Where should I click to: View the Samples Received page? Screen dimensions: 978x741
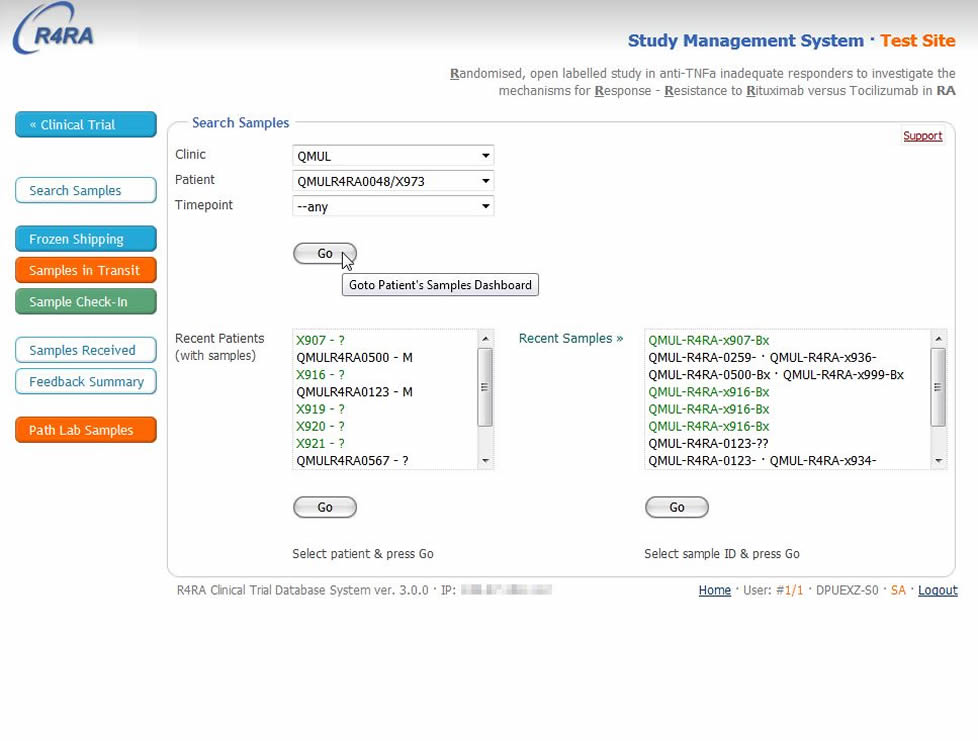coord(85,351)
